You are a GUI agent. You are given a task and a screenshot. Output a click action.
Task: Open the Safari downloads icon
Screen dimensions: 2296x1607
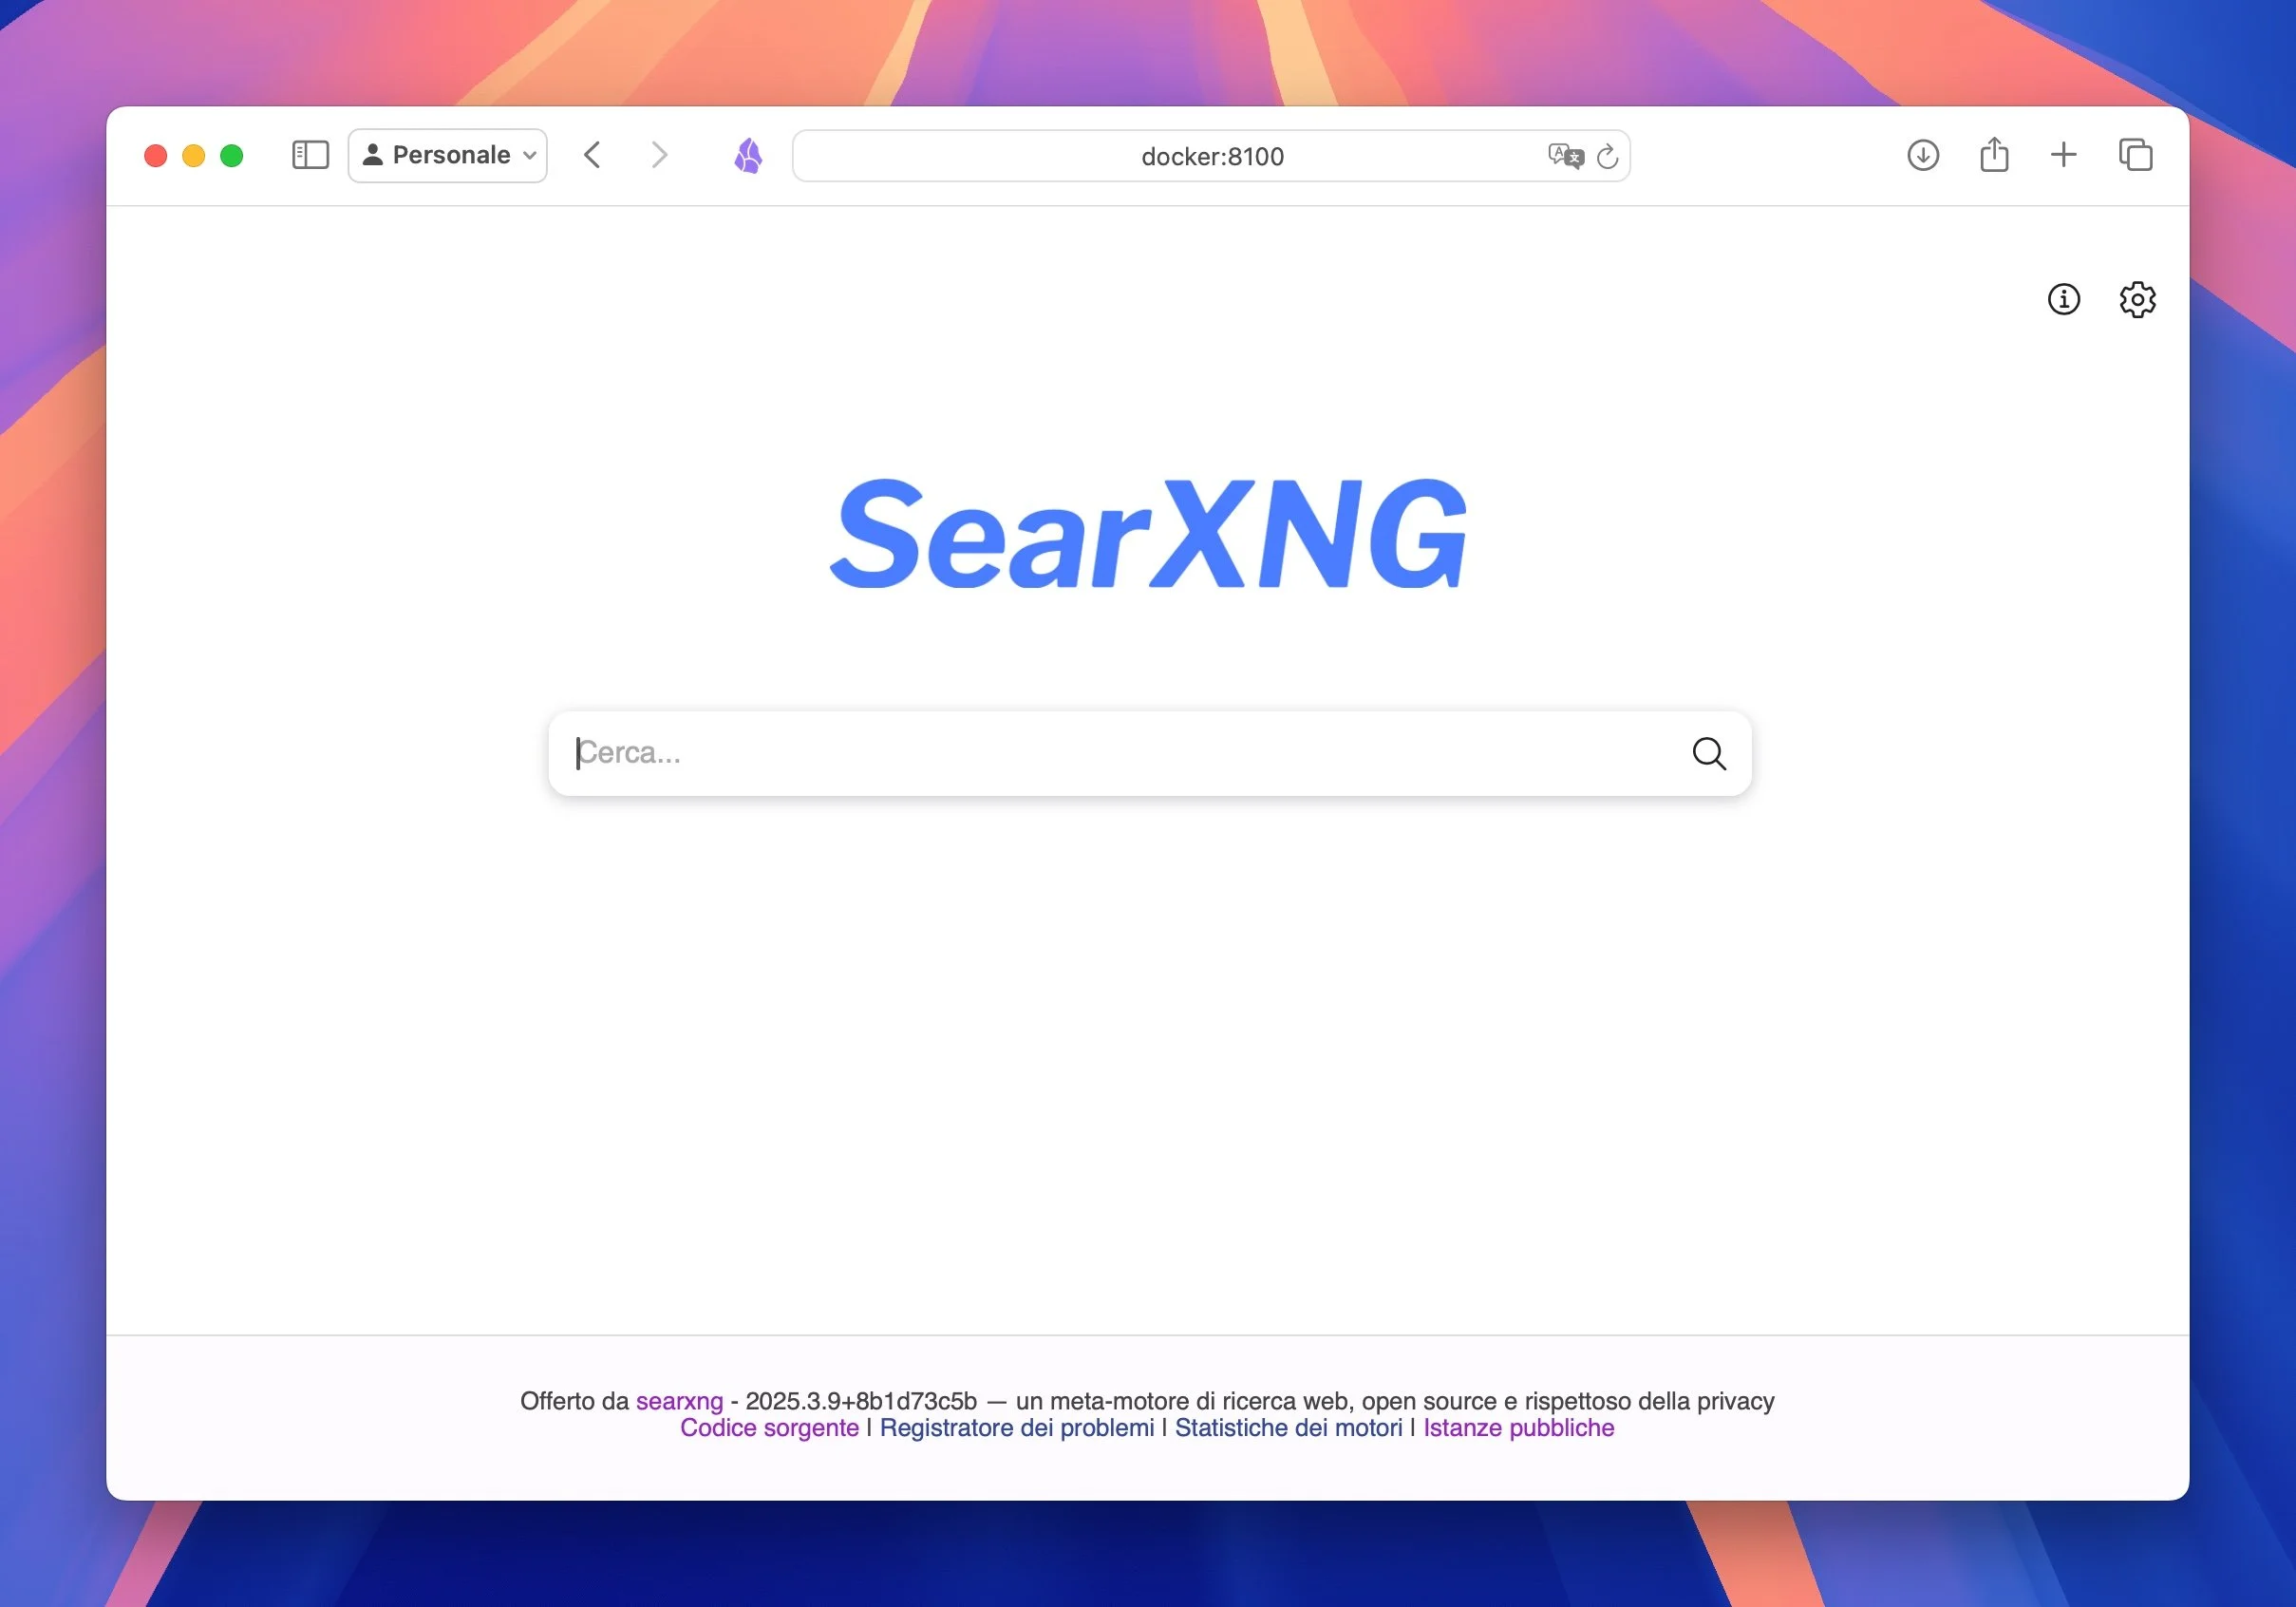coord(1922,155)
